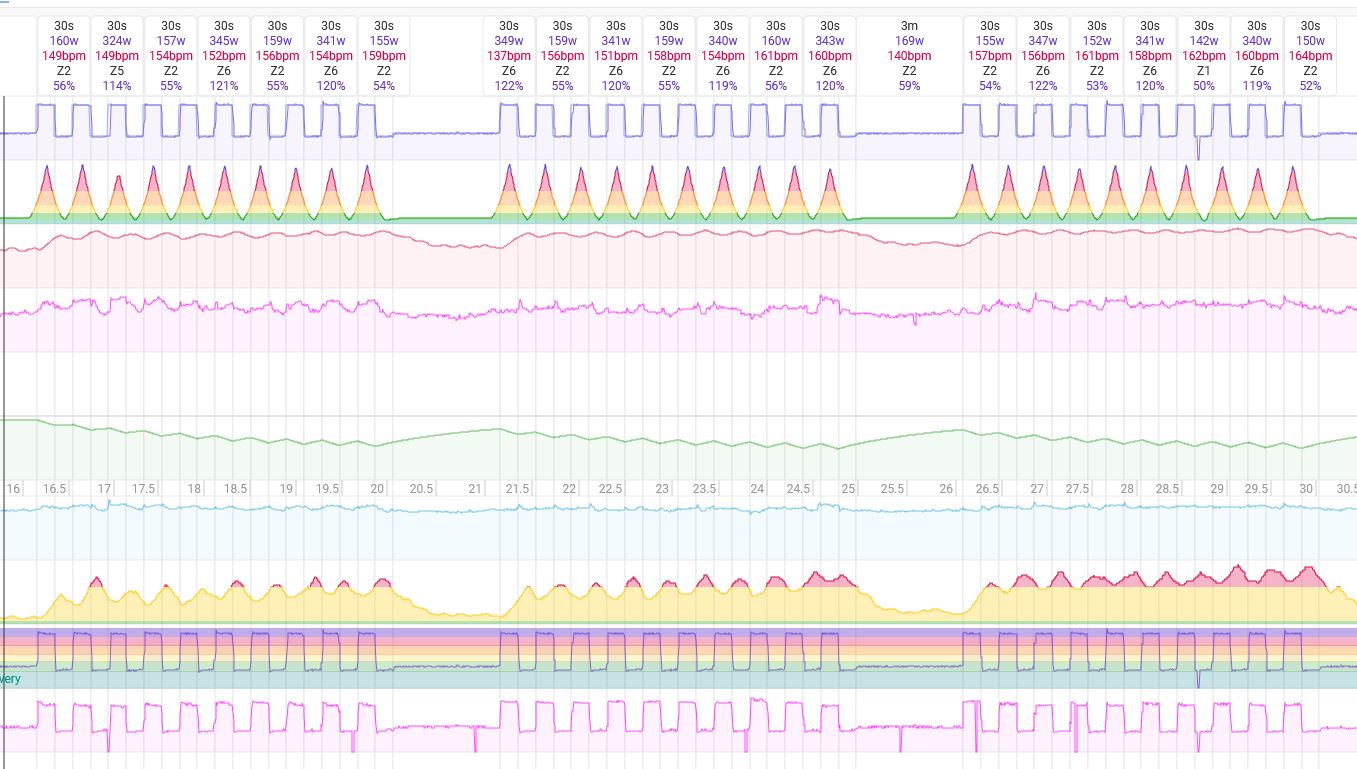Click the 142w Z1 interval card
This screenshot has height=769, width=1357.
click(x=1204, y=55)
